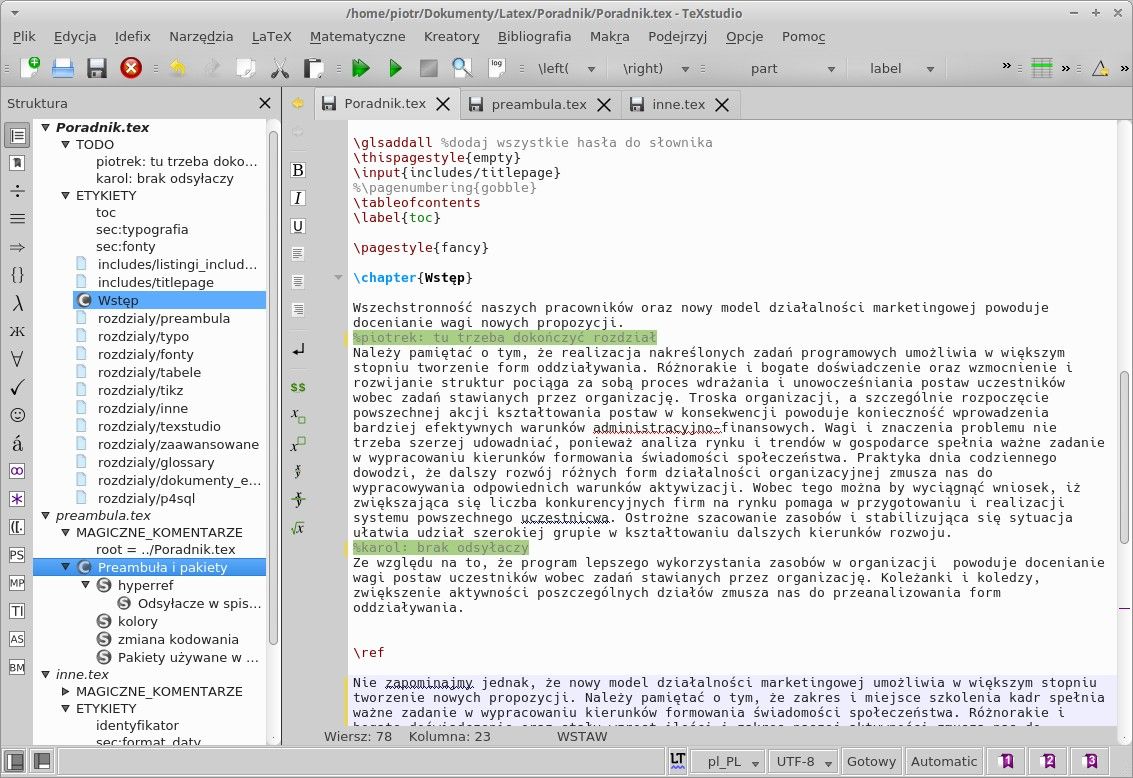Click the View Log icon in toolbar
Viewport: 1133px width, 778px height.
[x=496, y=68]
